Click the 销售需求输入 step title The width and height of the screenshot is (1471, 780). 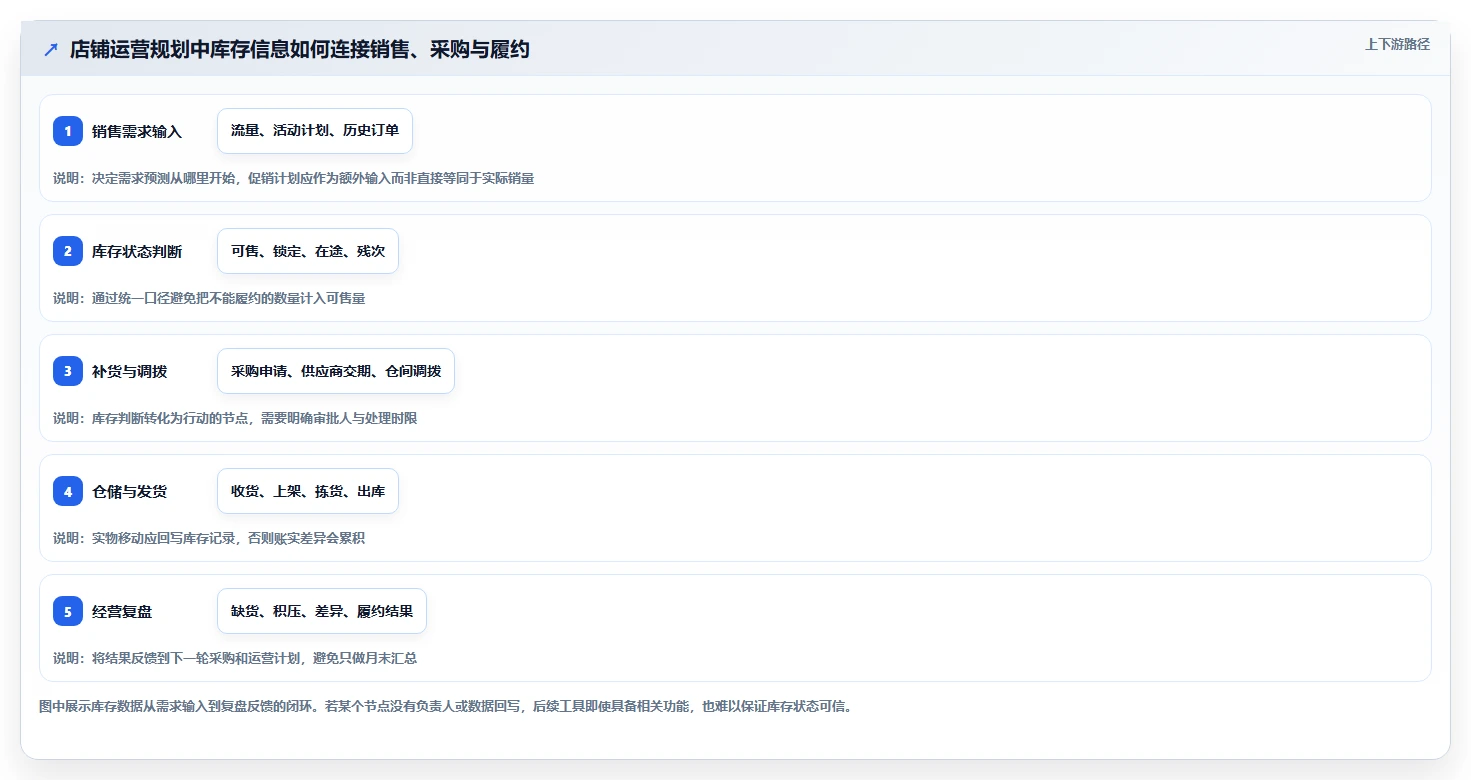coord(137,131)
